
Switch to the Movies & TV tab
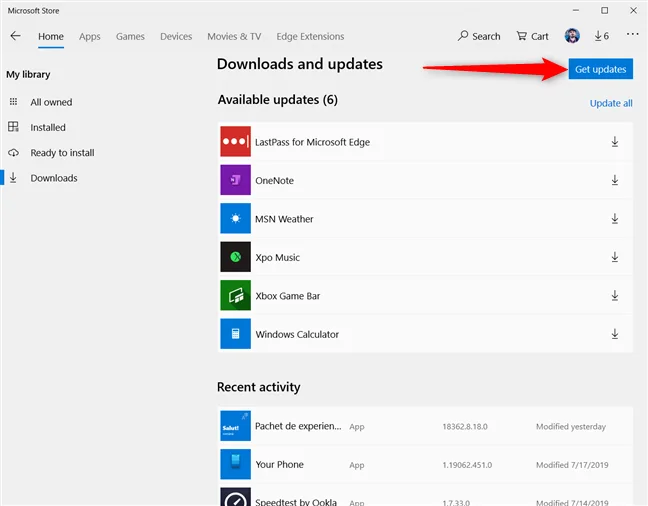[x=234, y=36]
